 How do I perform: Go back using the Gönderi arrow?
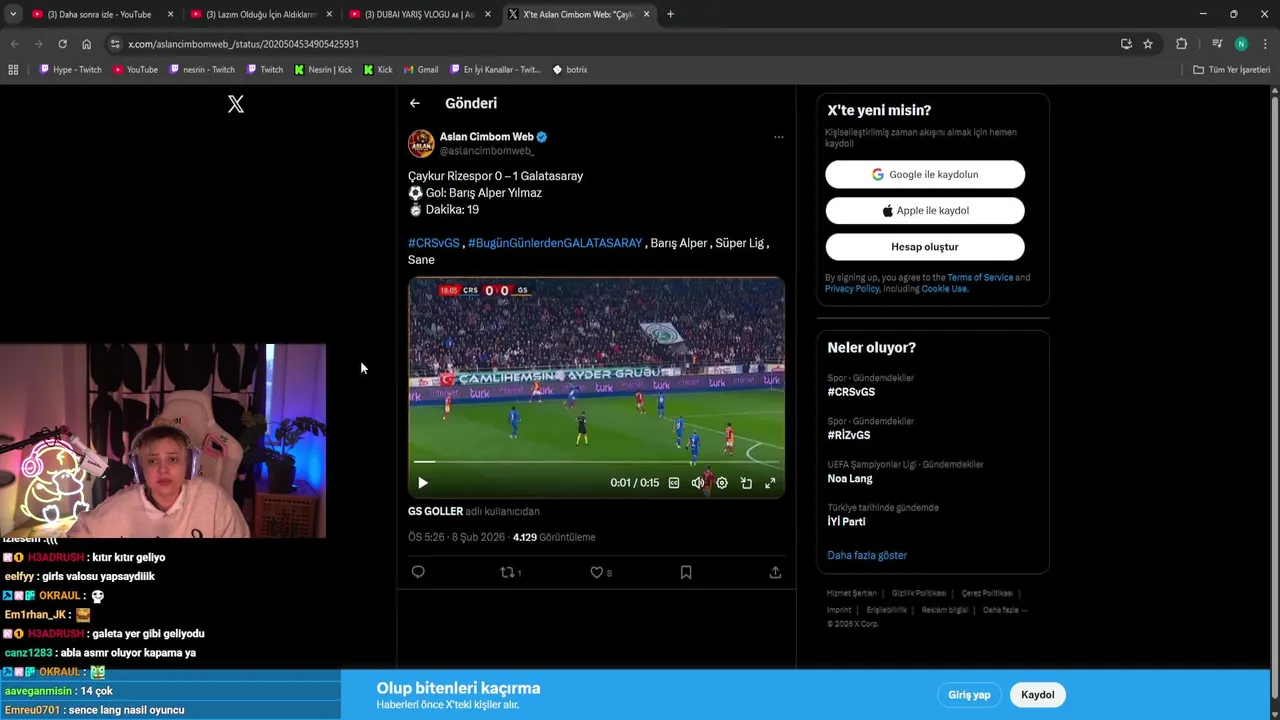coord(414,103)
